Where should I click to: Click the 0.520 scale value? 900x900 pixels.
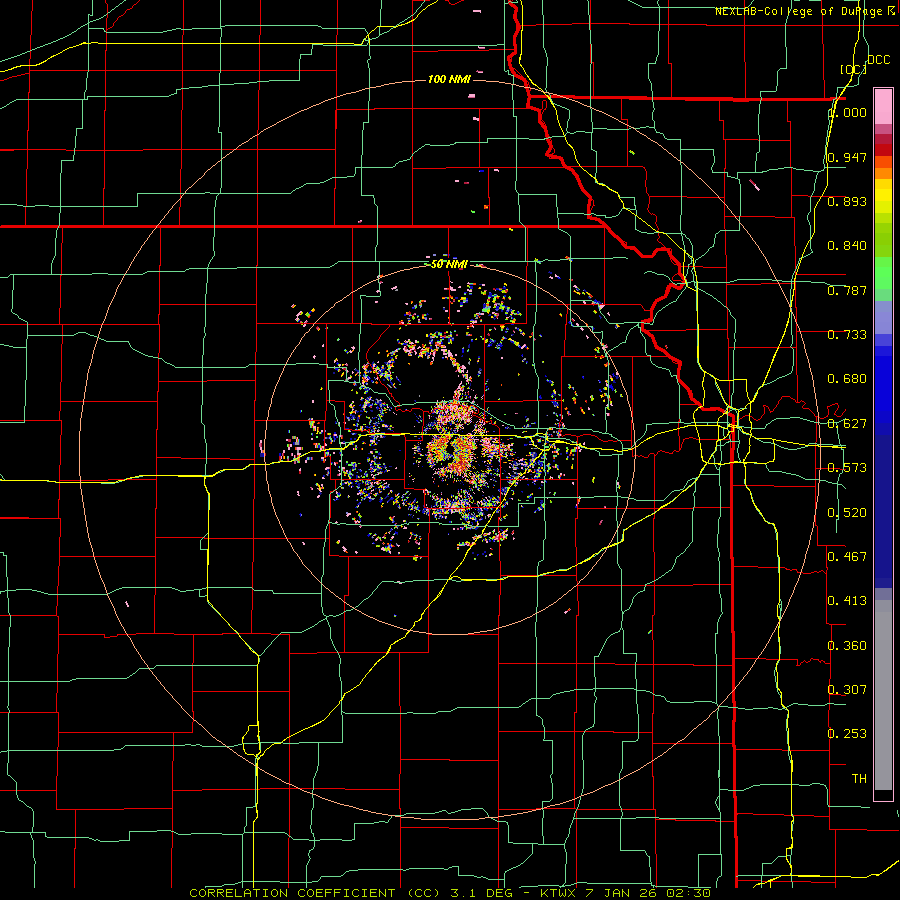[847, 513]
